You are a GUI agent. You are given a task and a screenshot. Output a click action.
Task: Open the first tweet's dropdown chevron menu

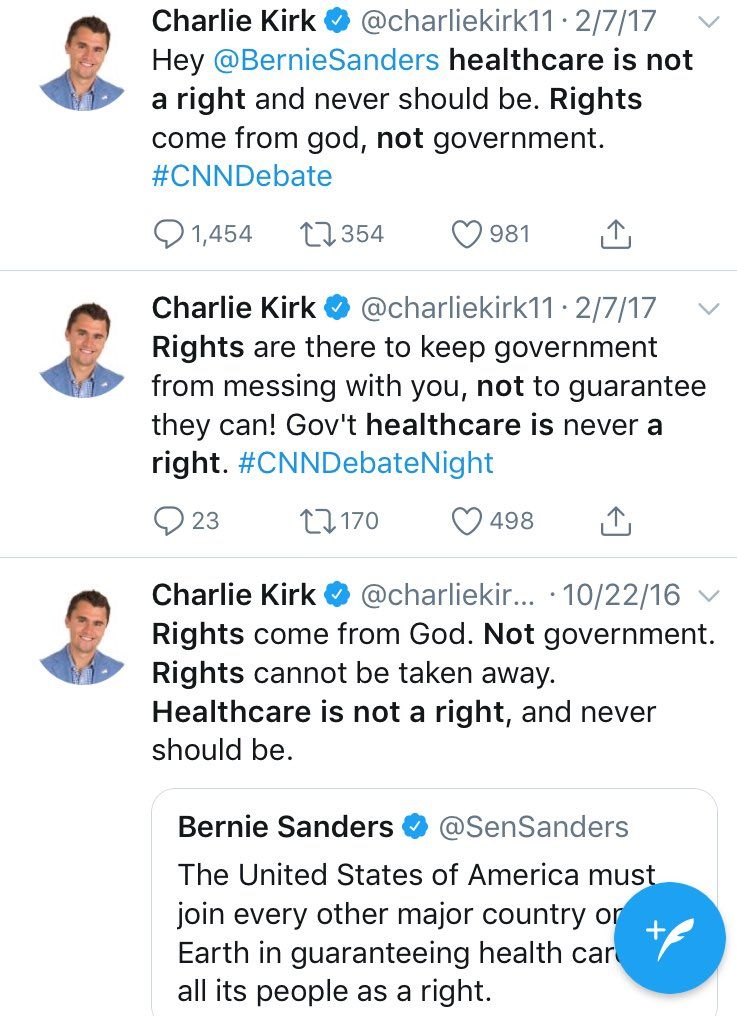click(708, 22)
